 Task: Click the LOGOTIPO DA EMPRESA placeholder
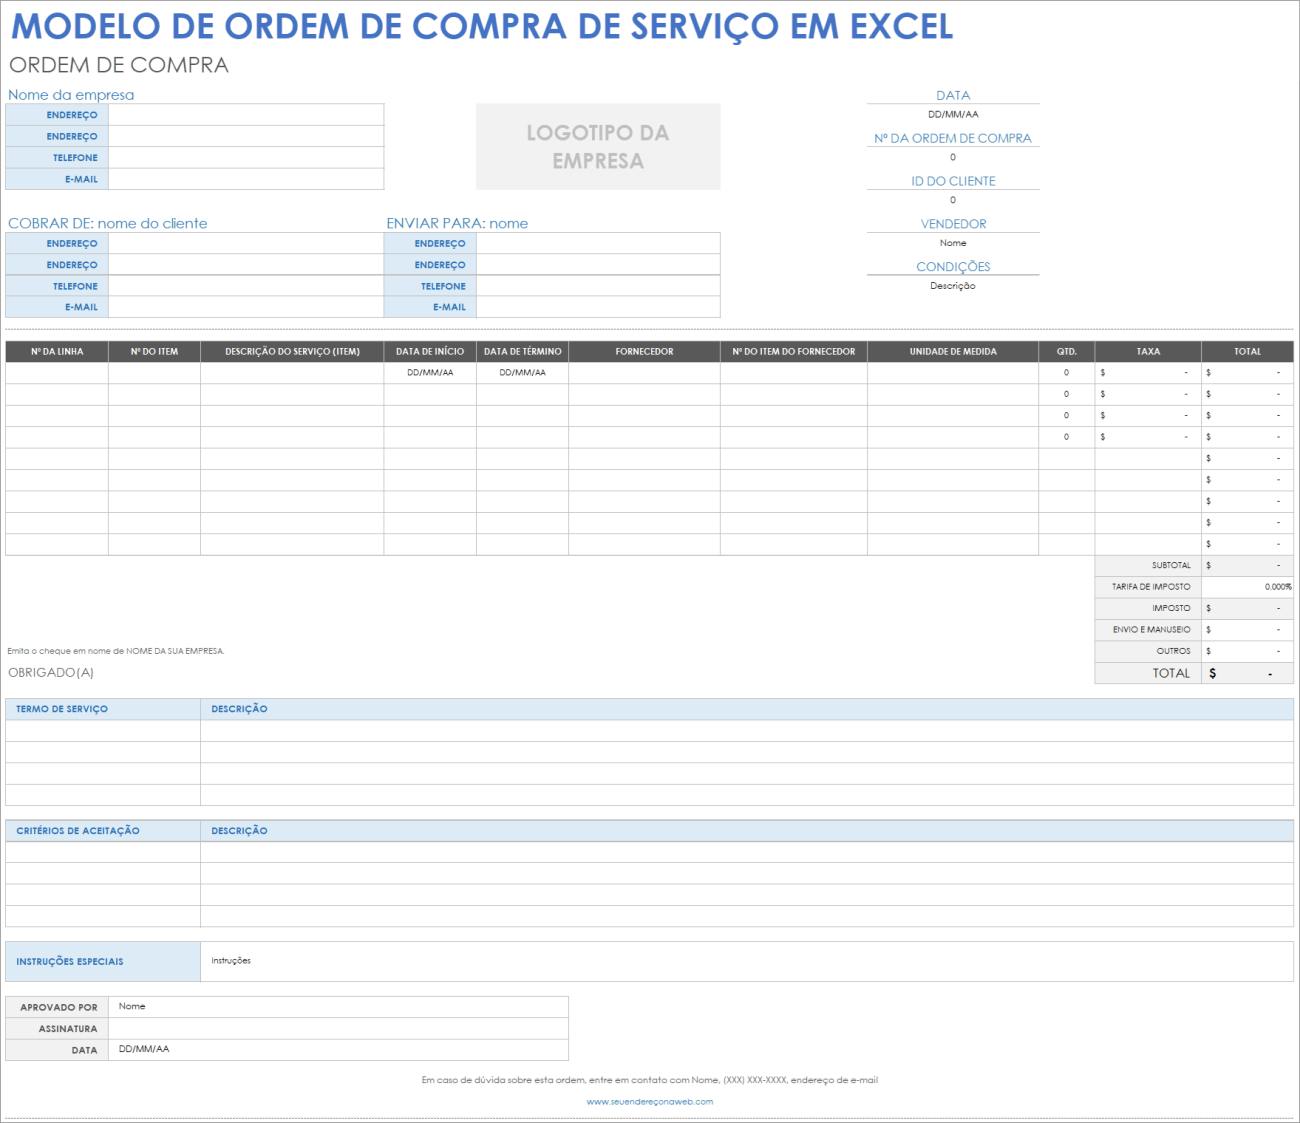click(x=597, y=146)
